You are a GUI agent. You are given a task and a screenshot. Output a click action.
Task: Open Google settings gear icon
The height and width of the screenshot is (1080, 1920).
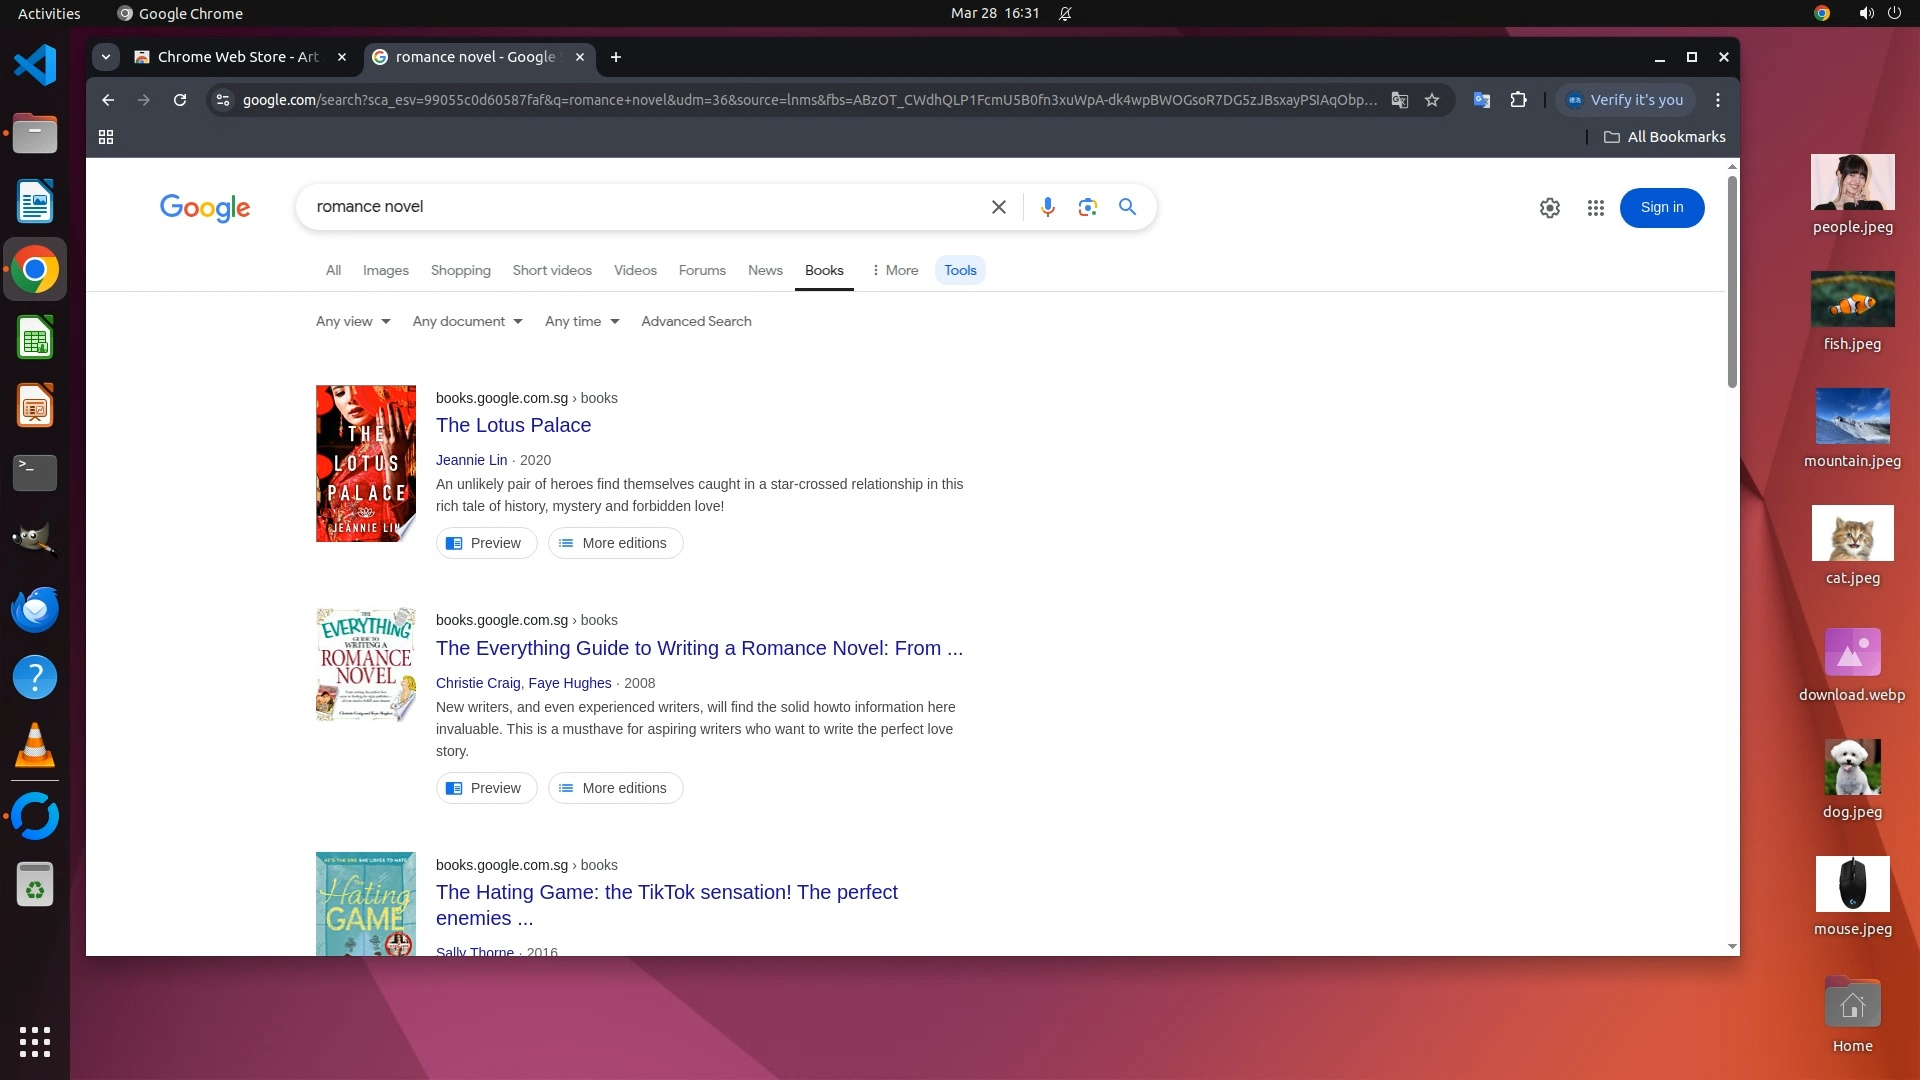1549,208
